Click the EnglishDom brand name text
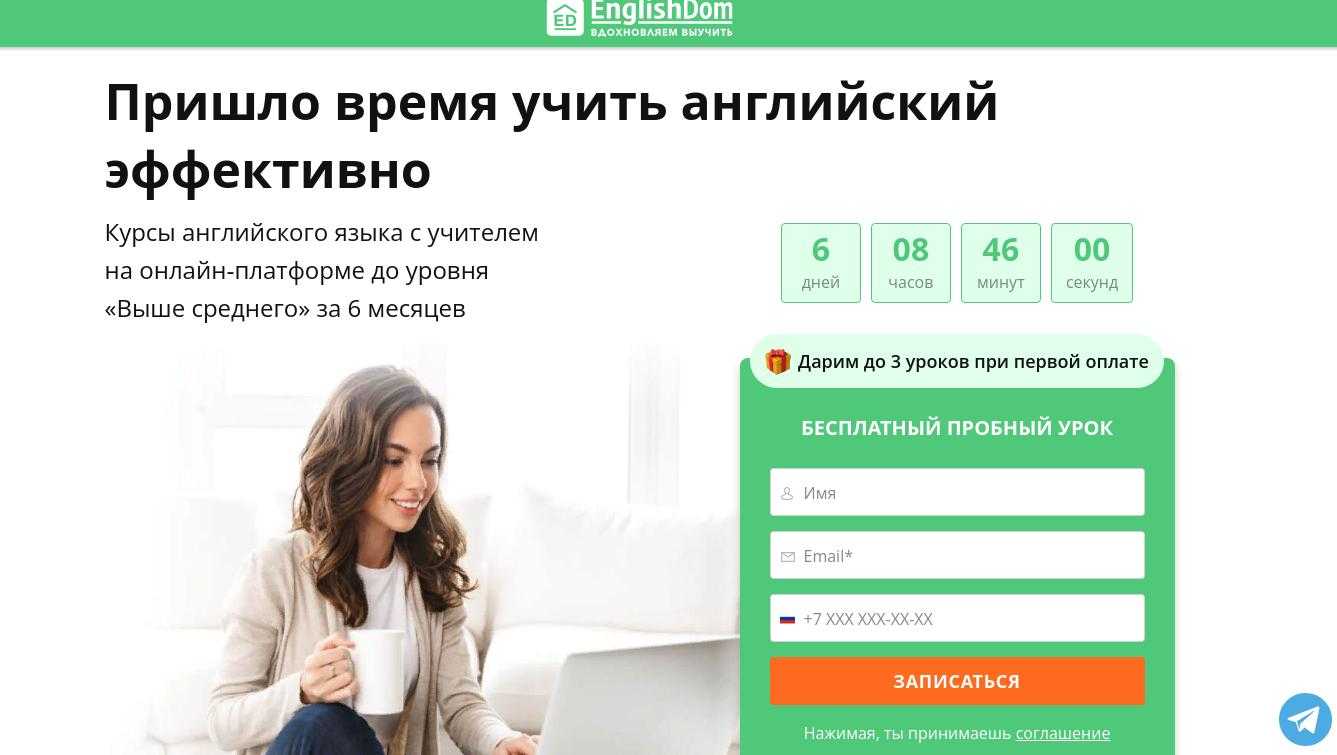 tap(662, 11)
